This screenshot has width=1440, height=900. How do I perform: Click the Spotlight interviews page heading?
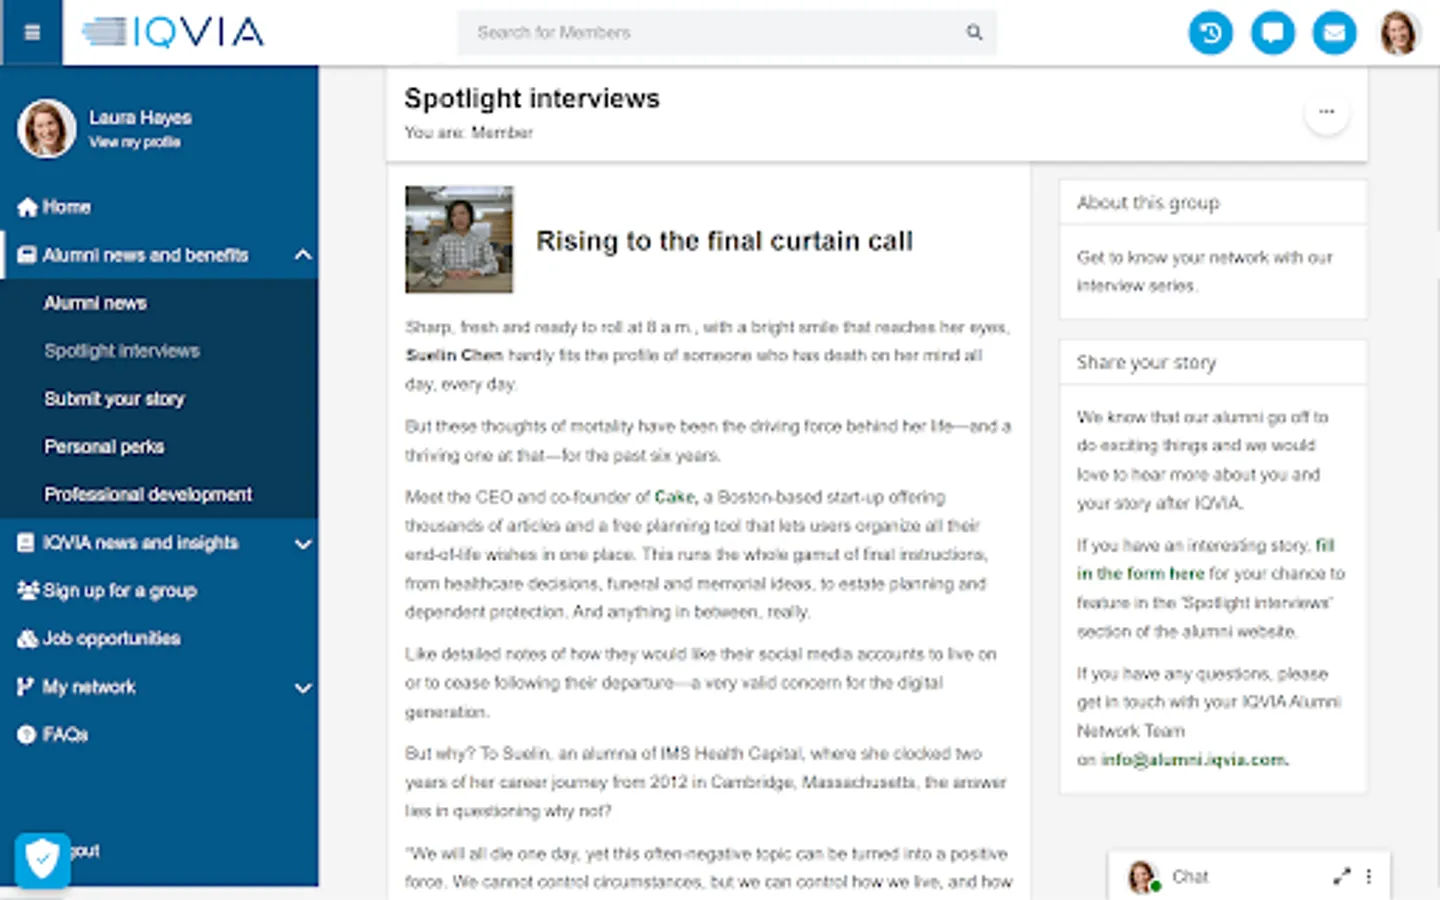(x=532, y=98)
